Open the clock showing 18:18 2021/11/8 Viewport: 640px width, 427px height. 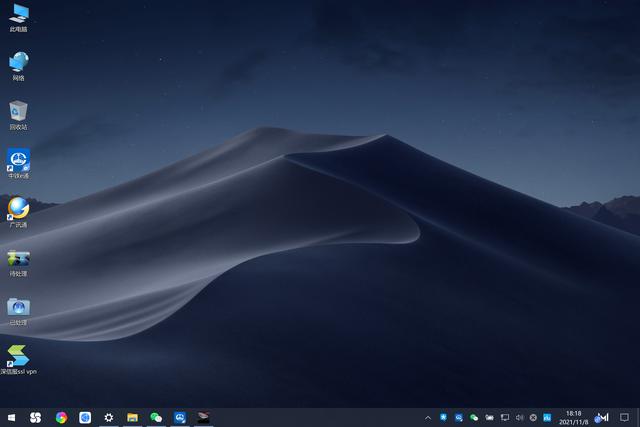[573, 418]
